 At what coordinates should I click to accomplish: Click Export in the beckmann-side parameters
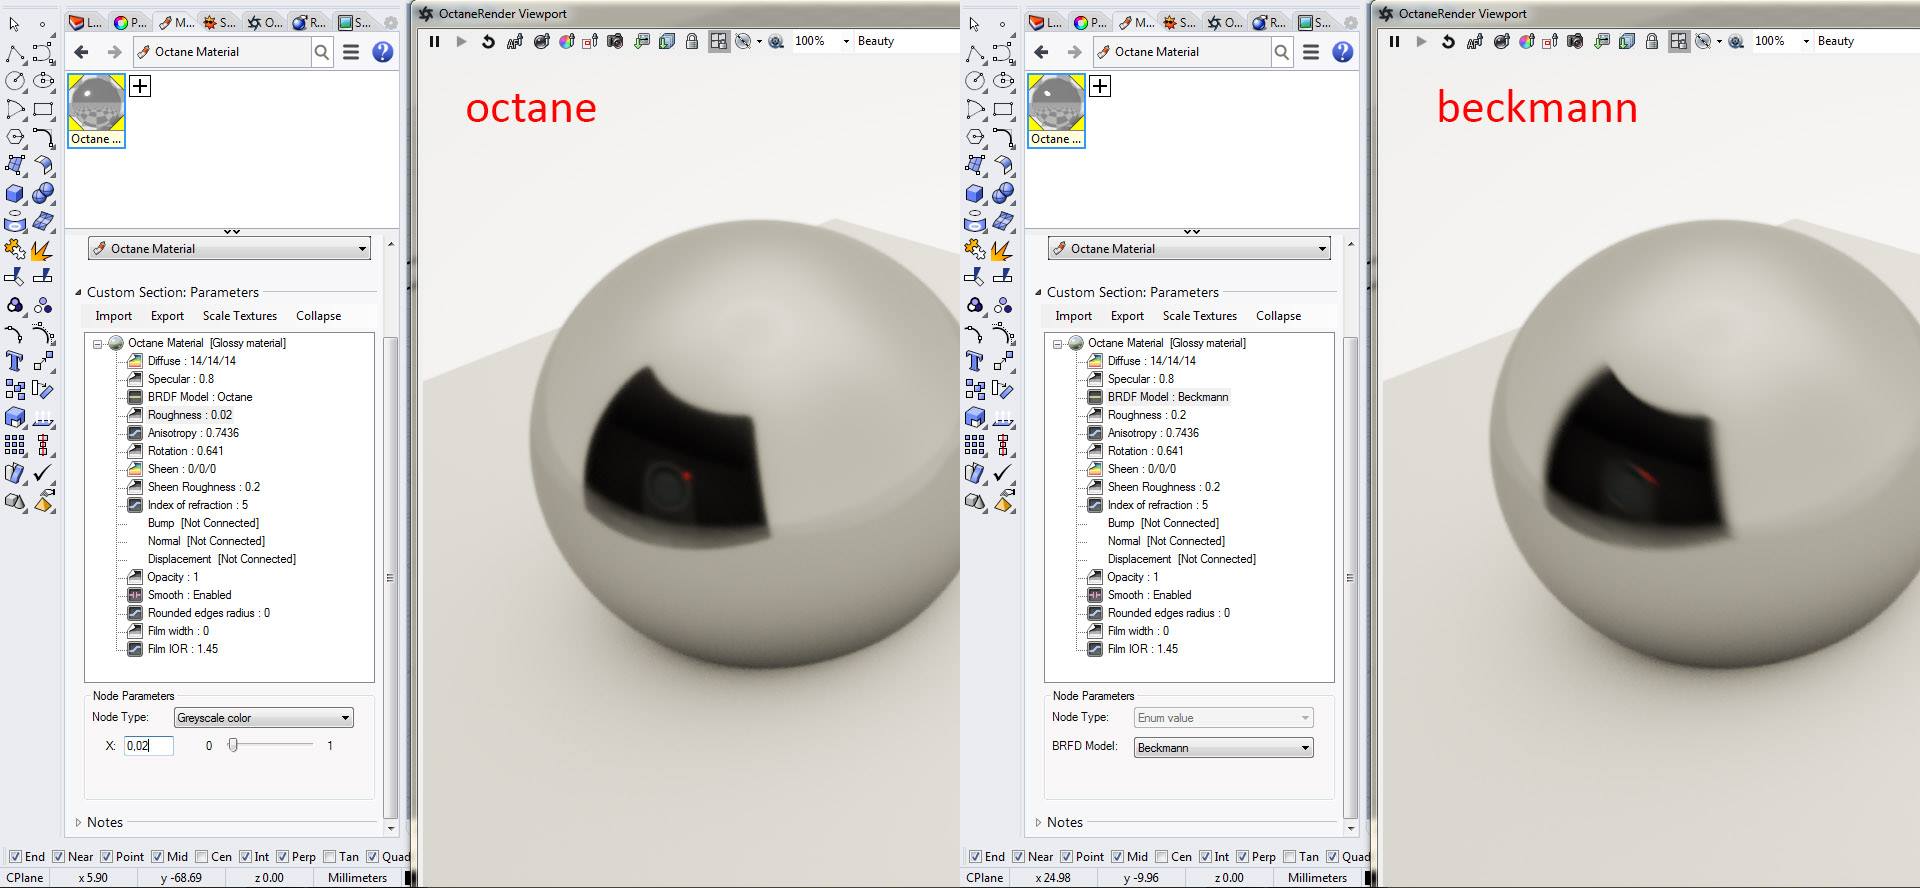point(1127,316)
